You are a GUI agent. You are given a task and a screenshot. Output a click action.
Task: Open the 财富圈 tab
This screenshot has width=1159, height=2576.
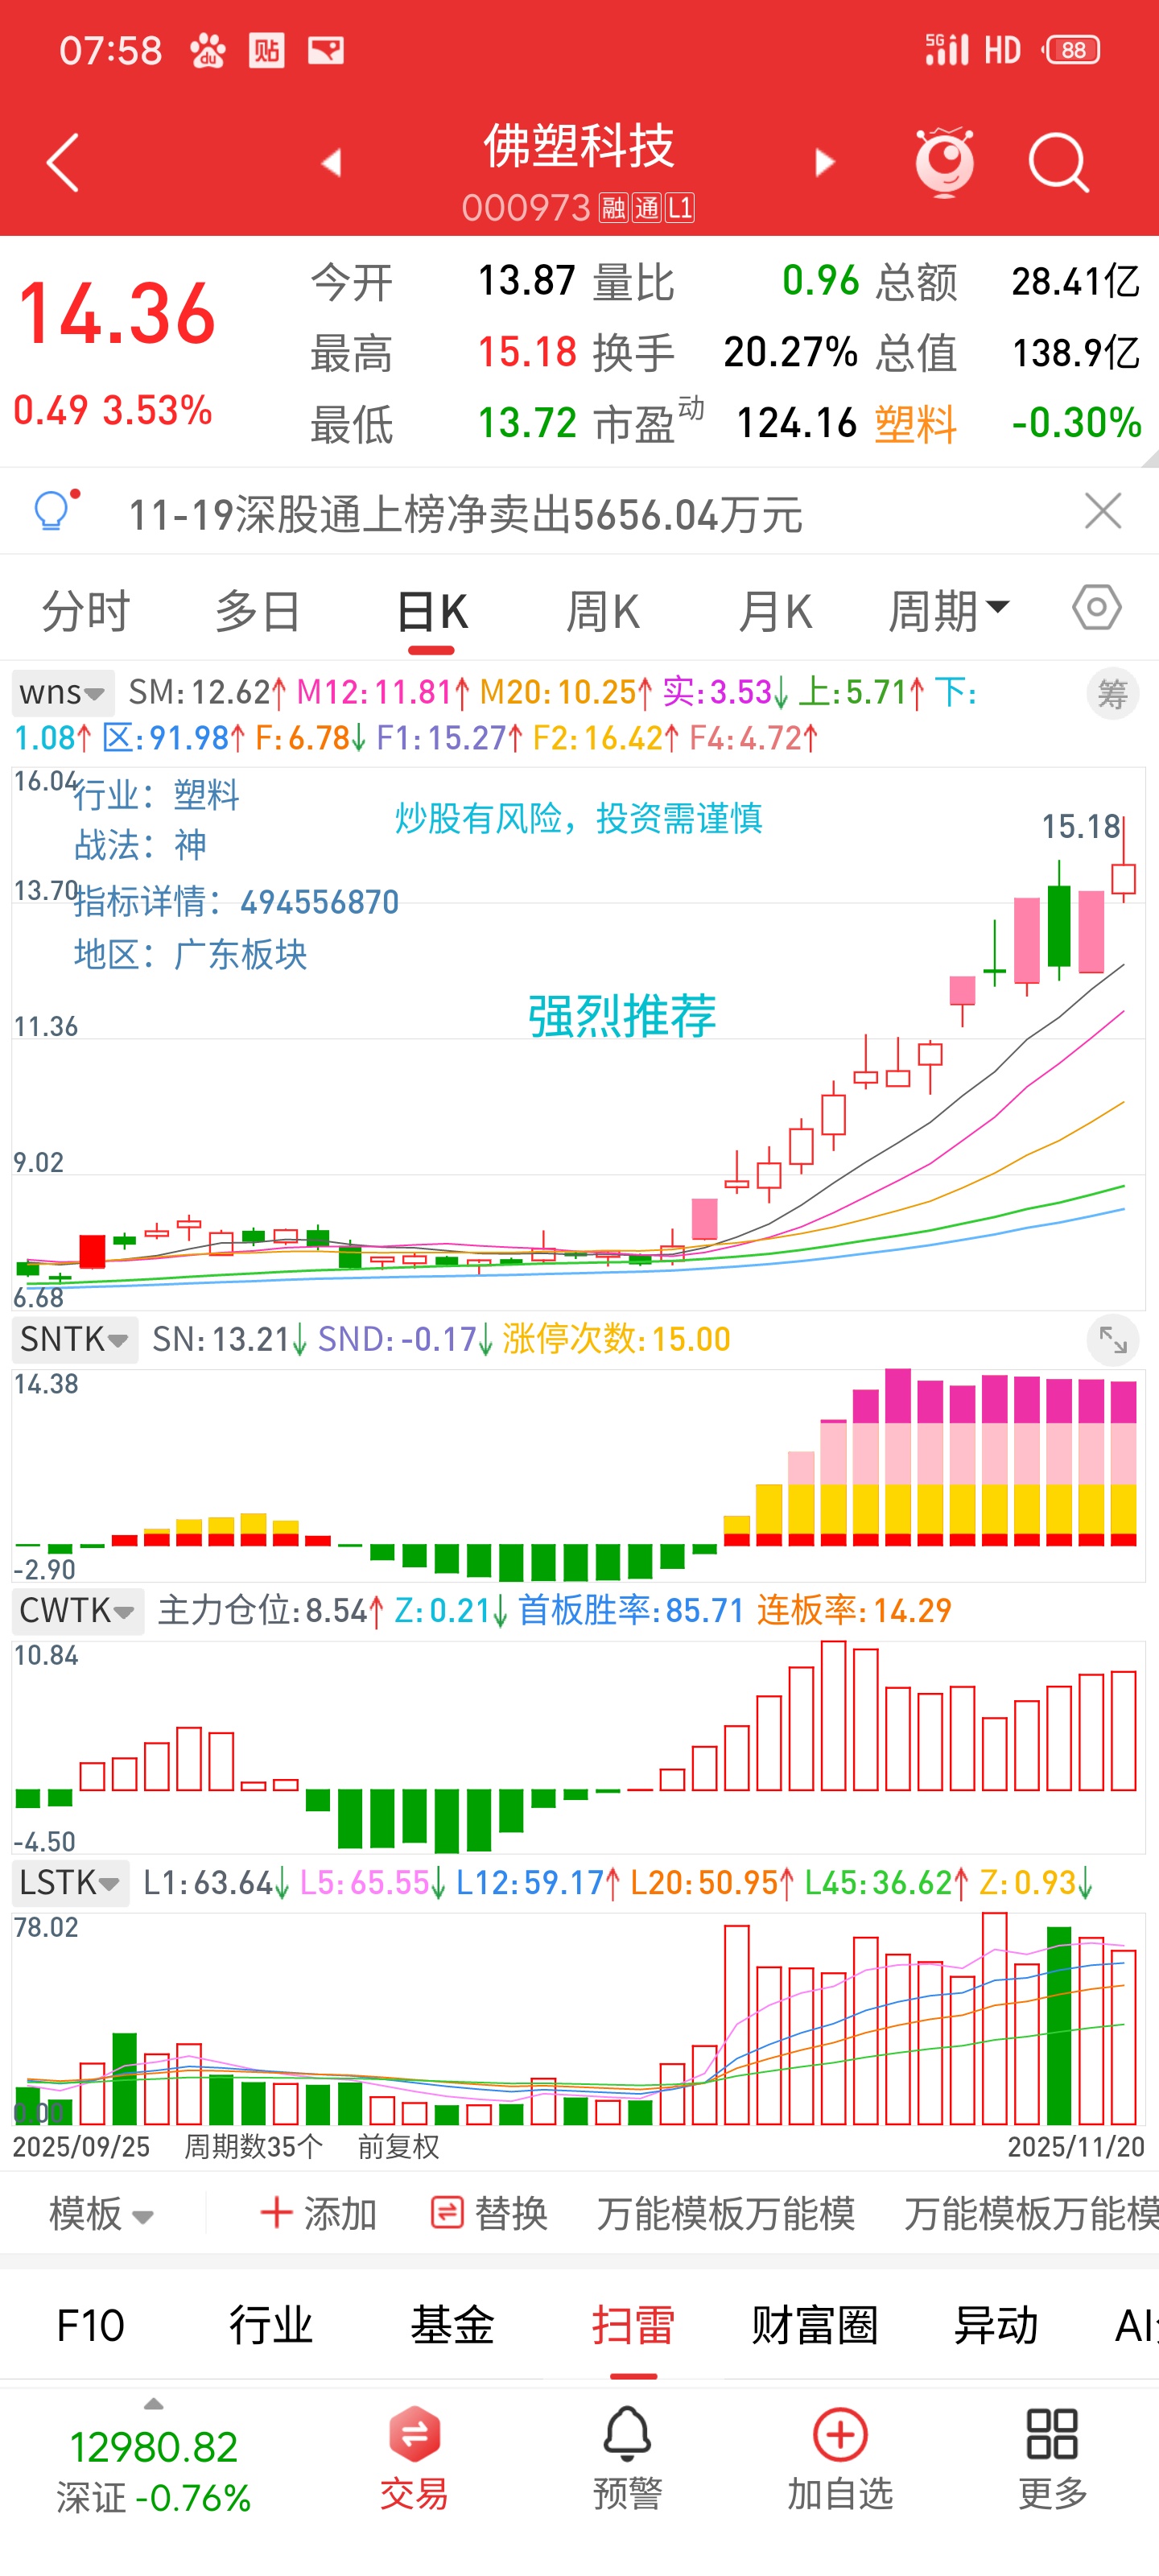click(x=815, y=2326)
